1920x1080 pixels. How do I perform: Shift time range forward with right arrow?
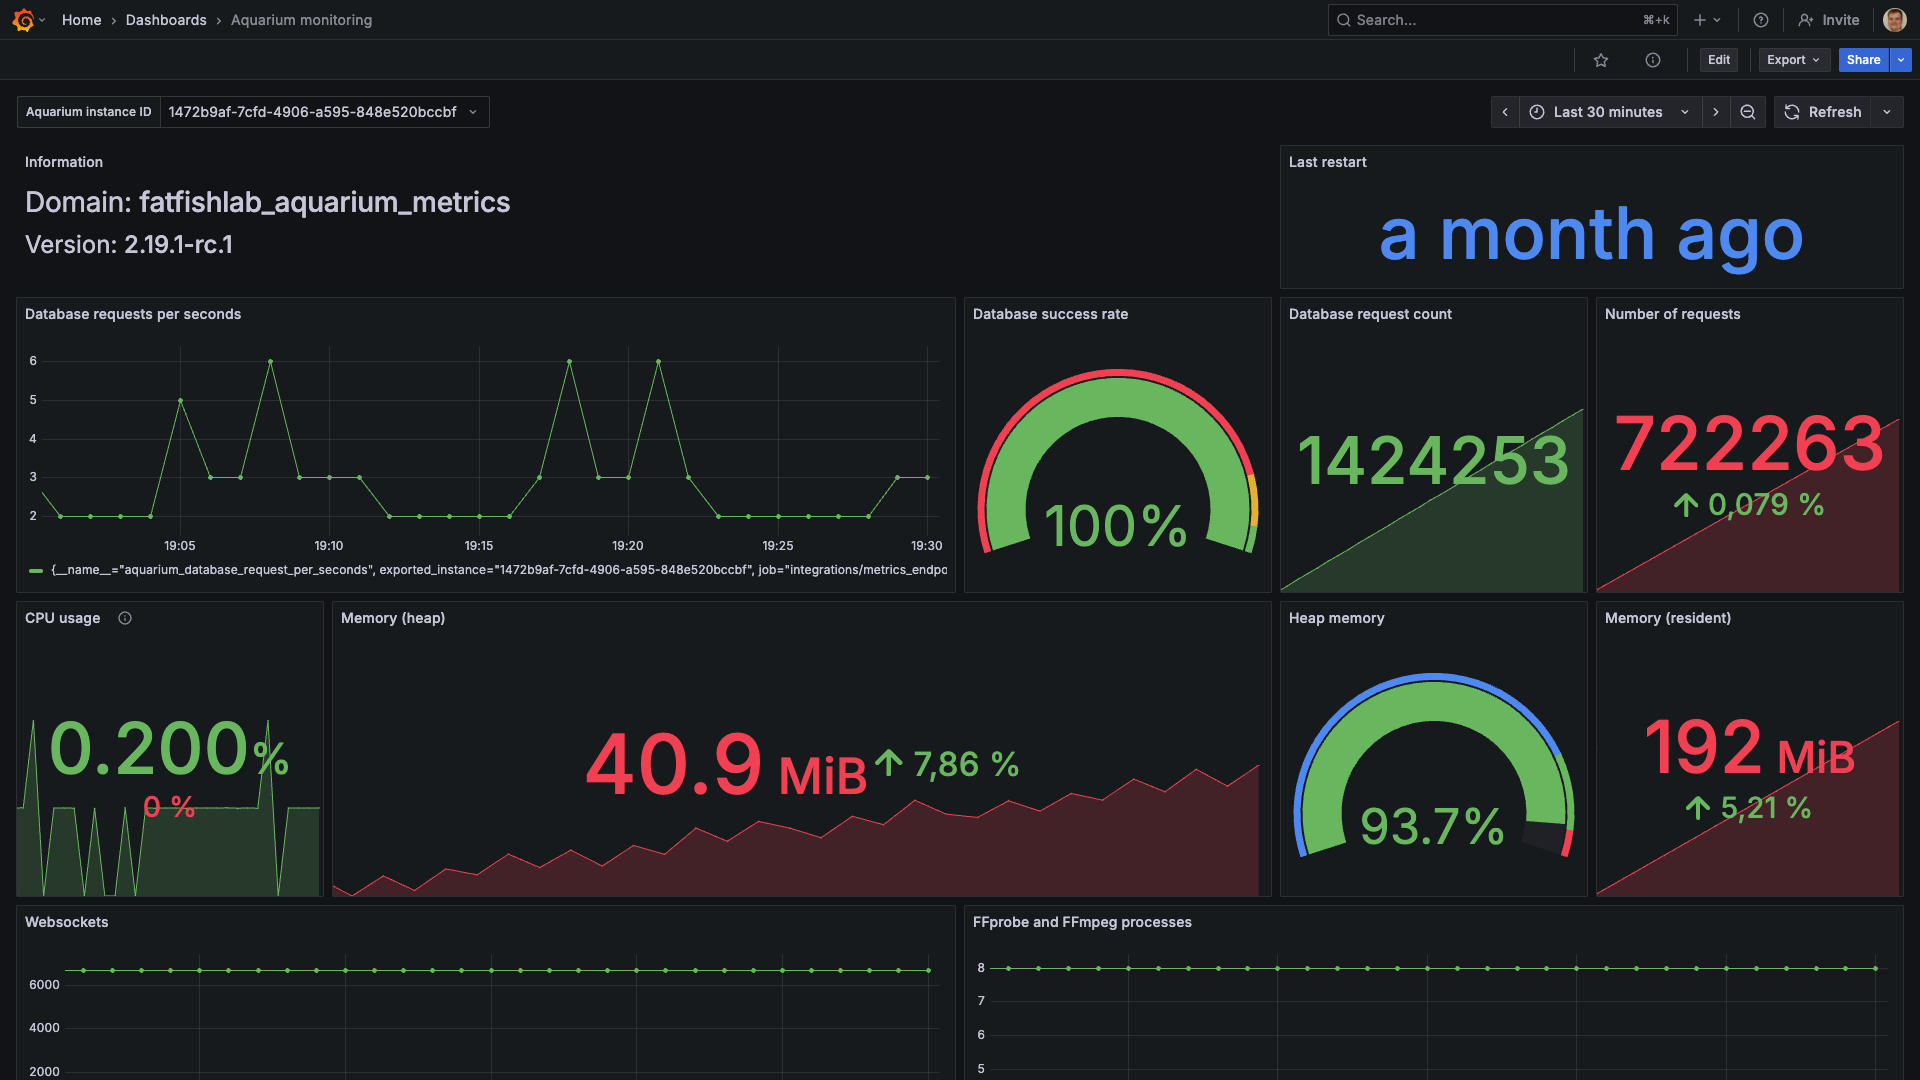pyautogui.click(x=1716, y=112)
